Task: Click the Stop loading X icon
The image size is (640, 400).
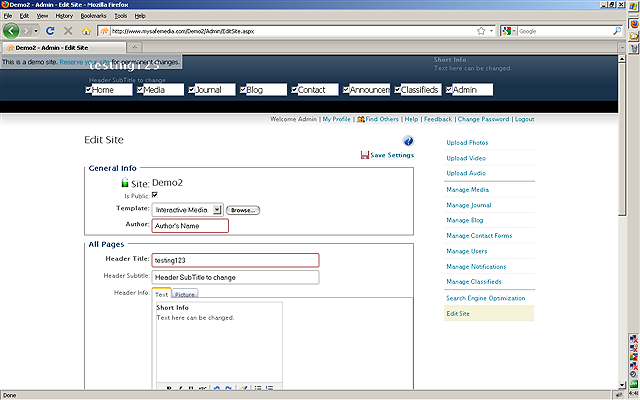Action: 68,31
